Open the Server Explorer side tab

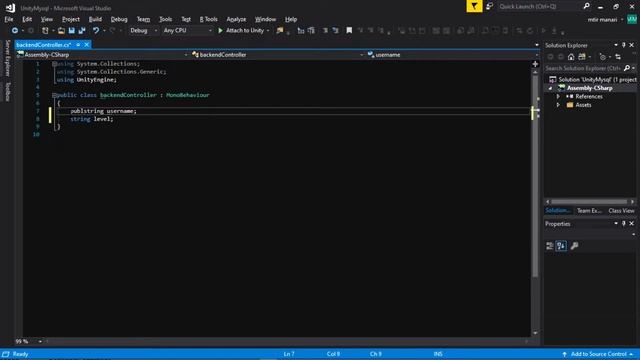[x=7, y=58]
